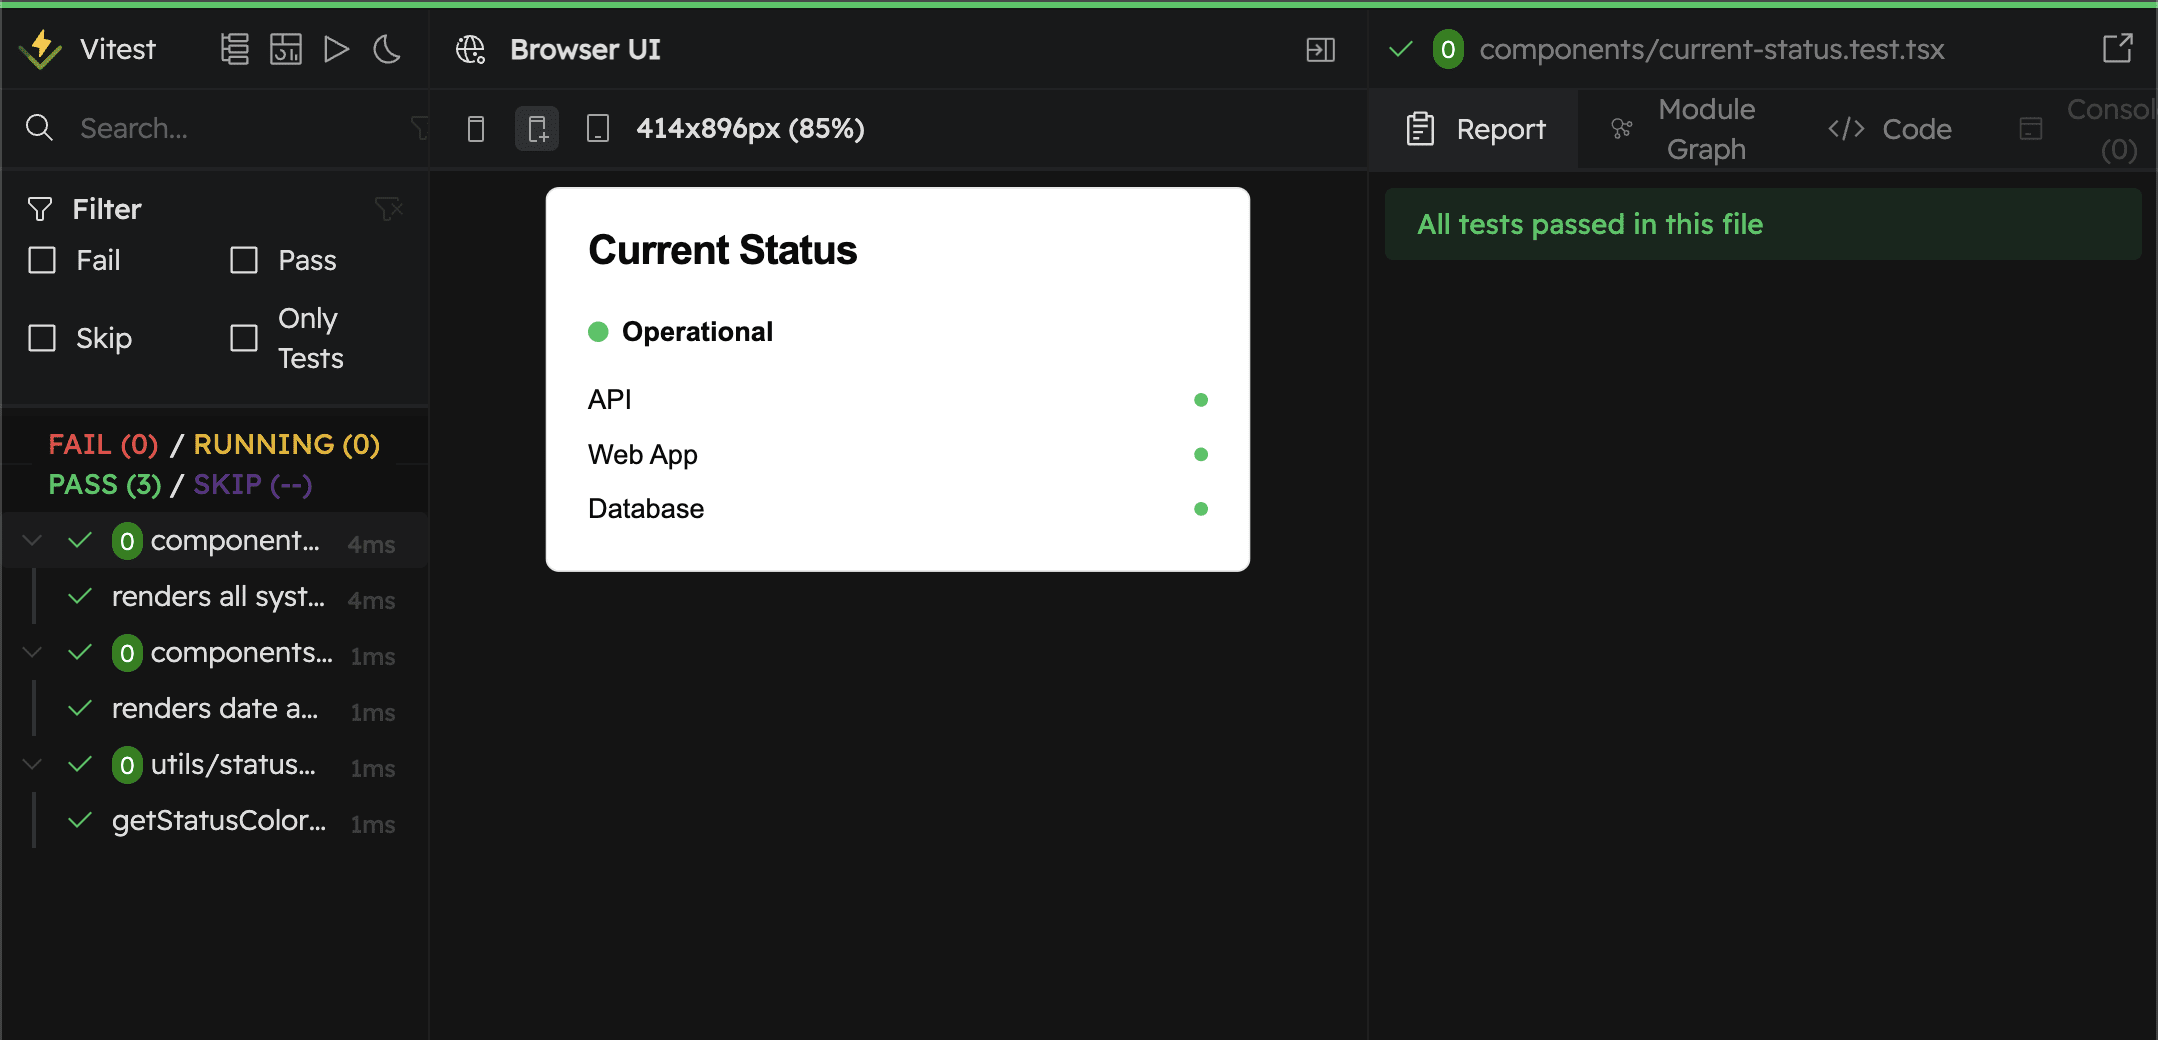Collapse the utils/status test group

[x=30, y=764]
